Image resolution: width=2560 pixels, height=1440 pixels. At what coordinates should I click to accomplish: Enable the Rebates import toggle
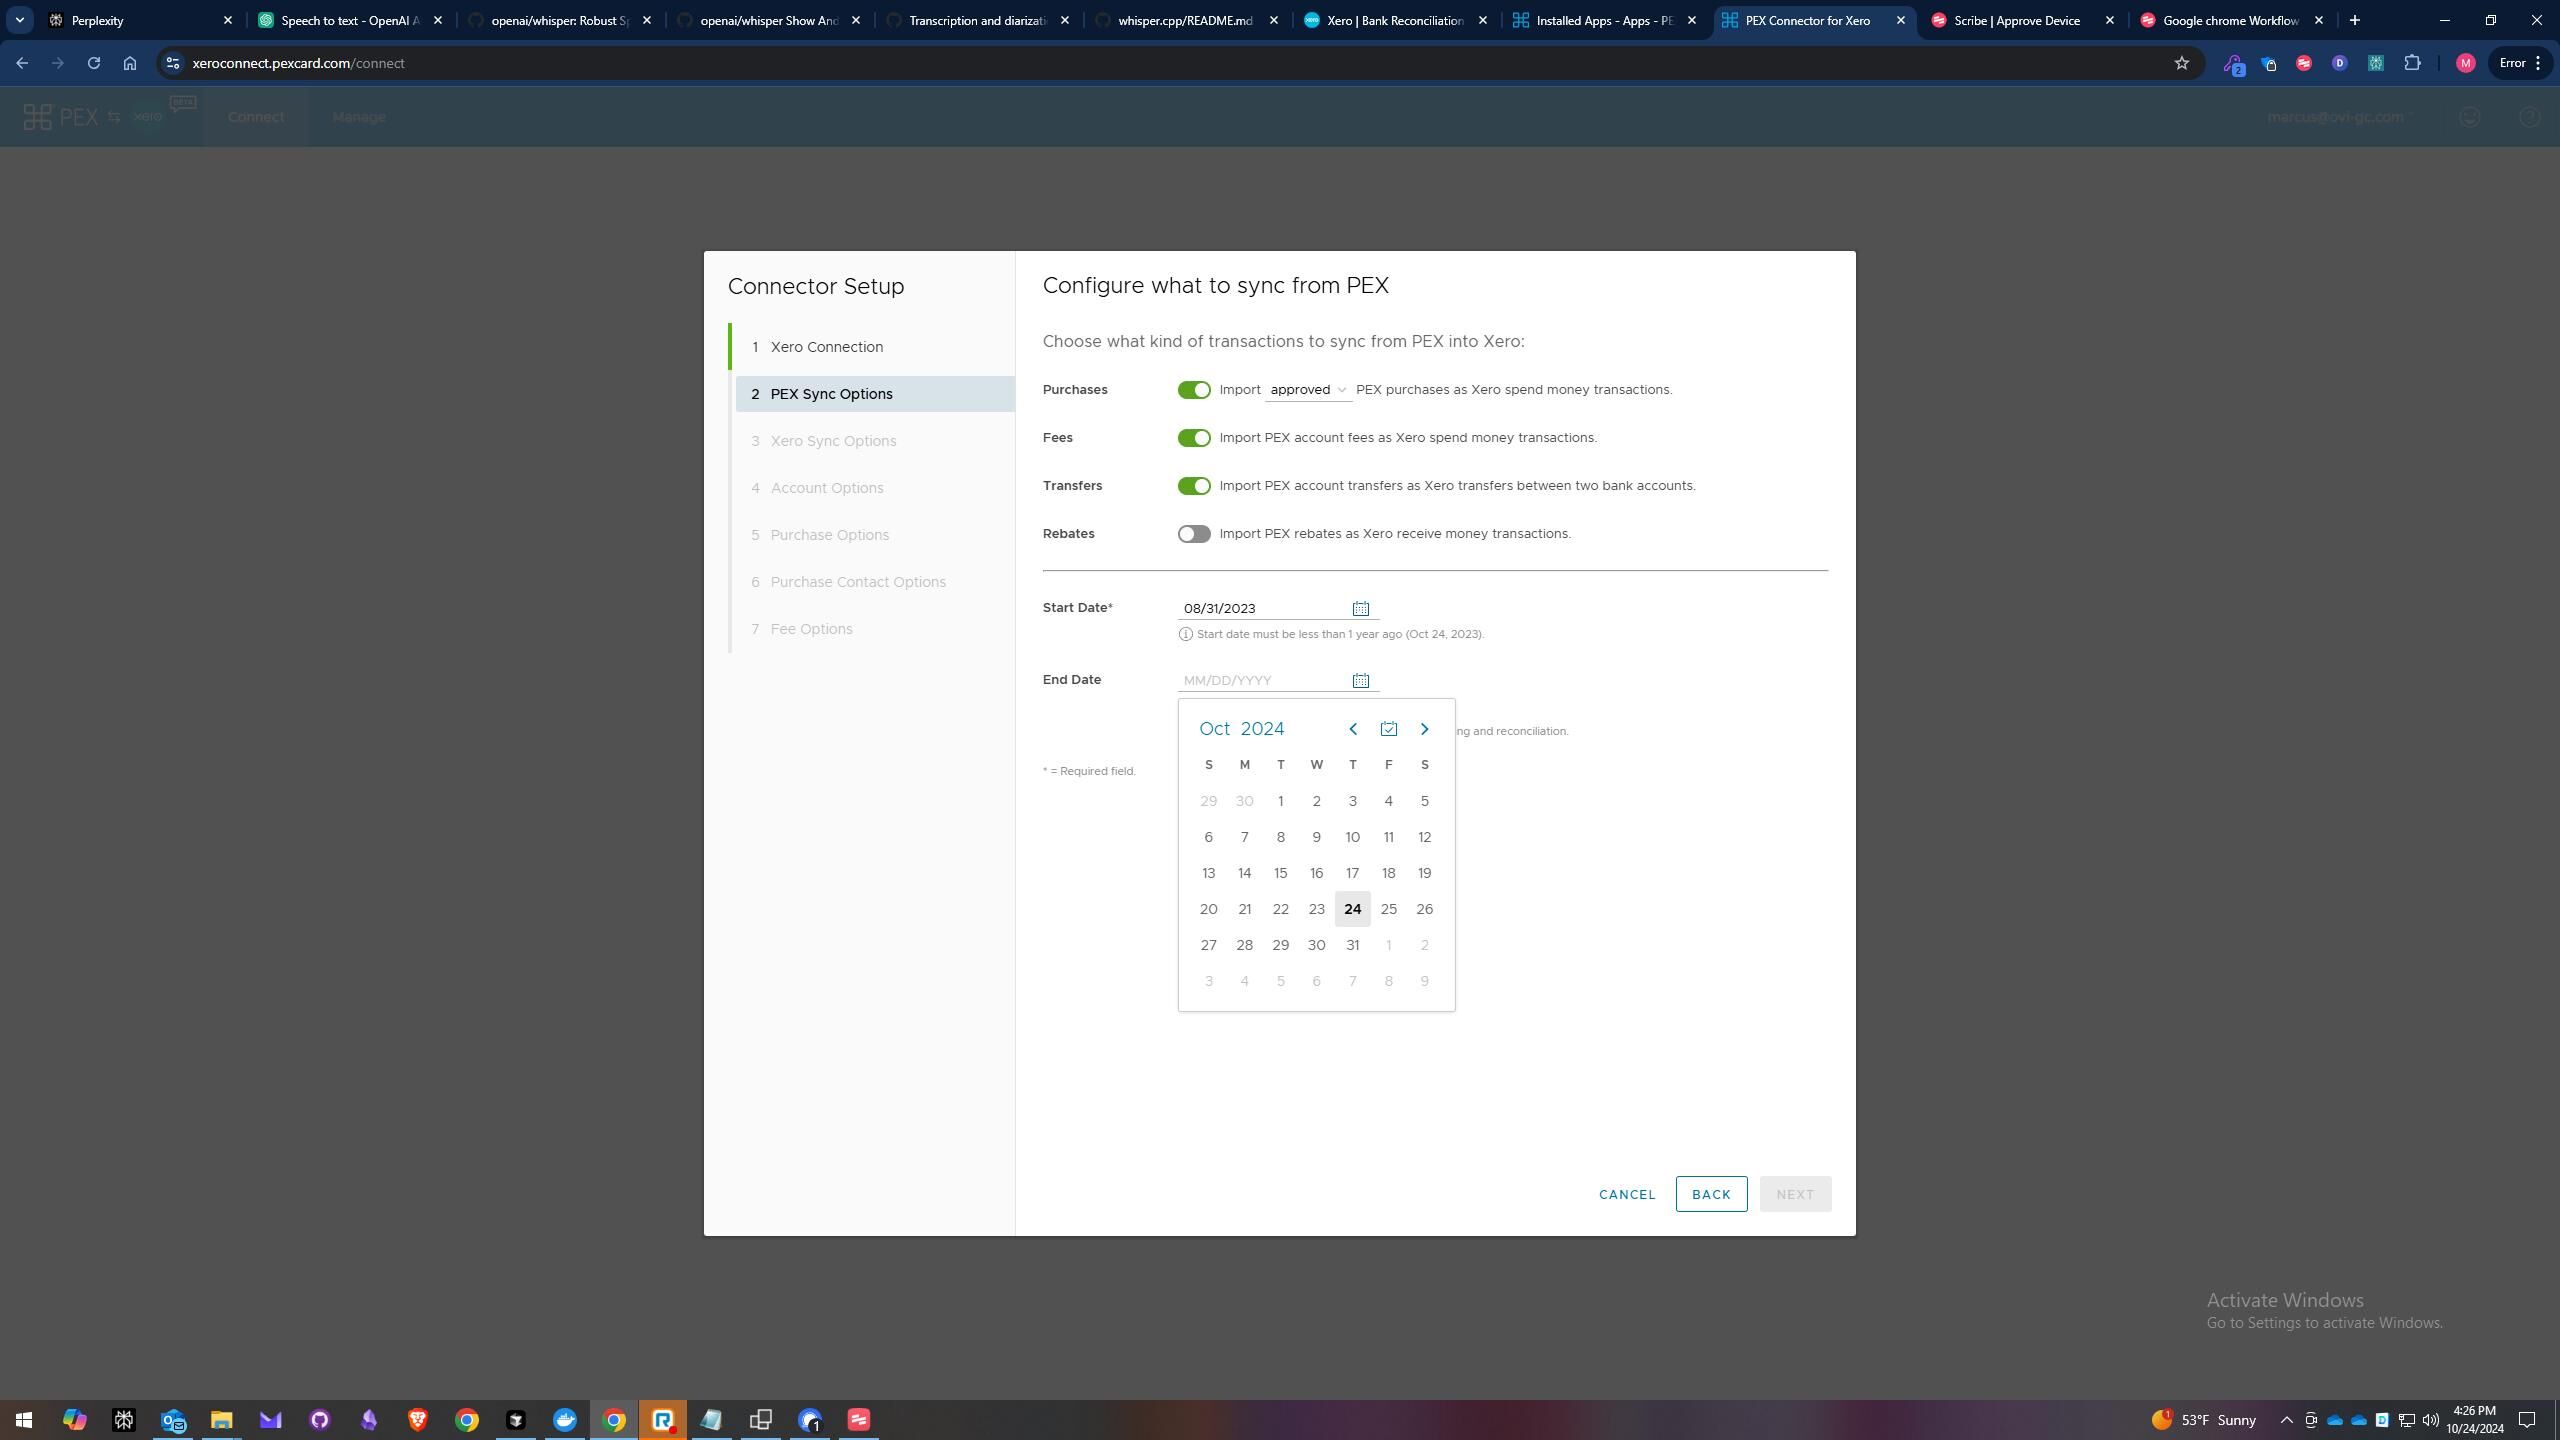pos(1193,534)
